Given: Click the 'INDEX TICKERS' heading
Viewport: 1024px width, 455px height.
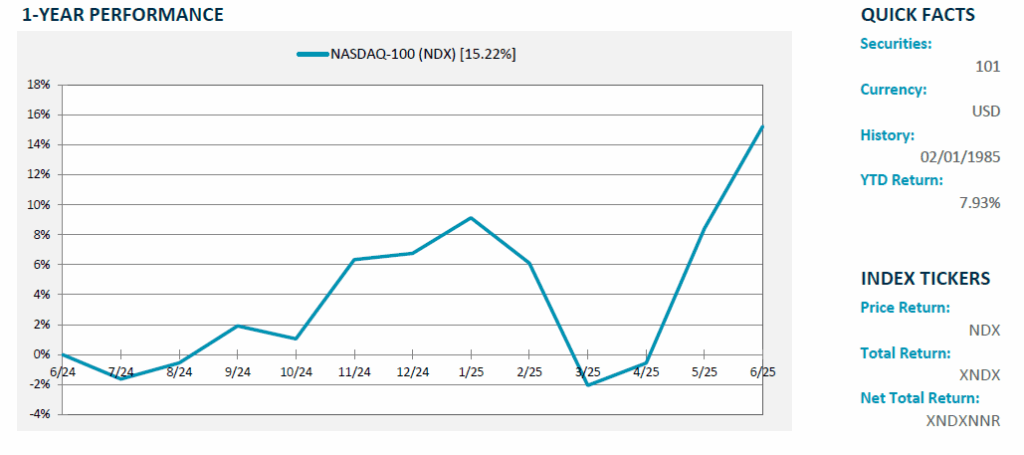Looking at the screenshot, I should click(x=925, y=279).
